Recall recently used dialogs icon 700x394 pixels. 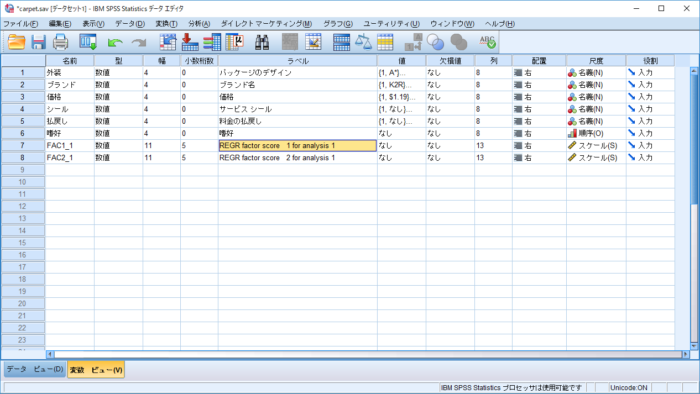[88, 42]
